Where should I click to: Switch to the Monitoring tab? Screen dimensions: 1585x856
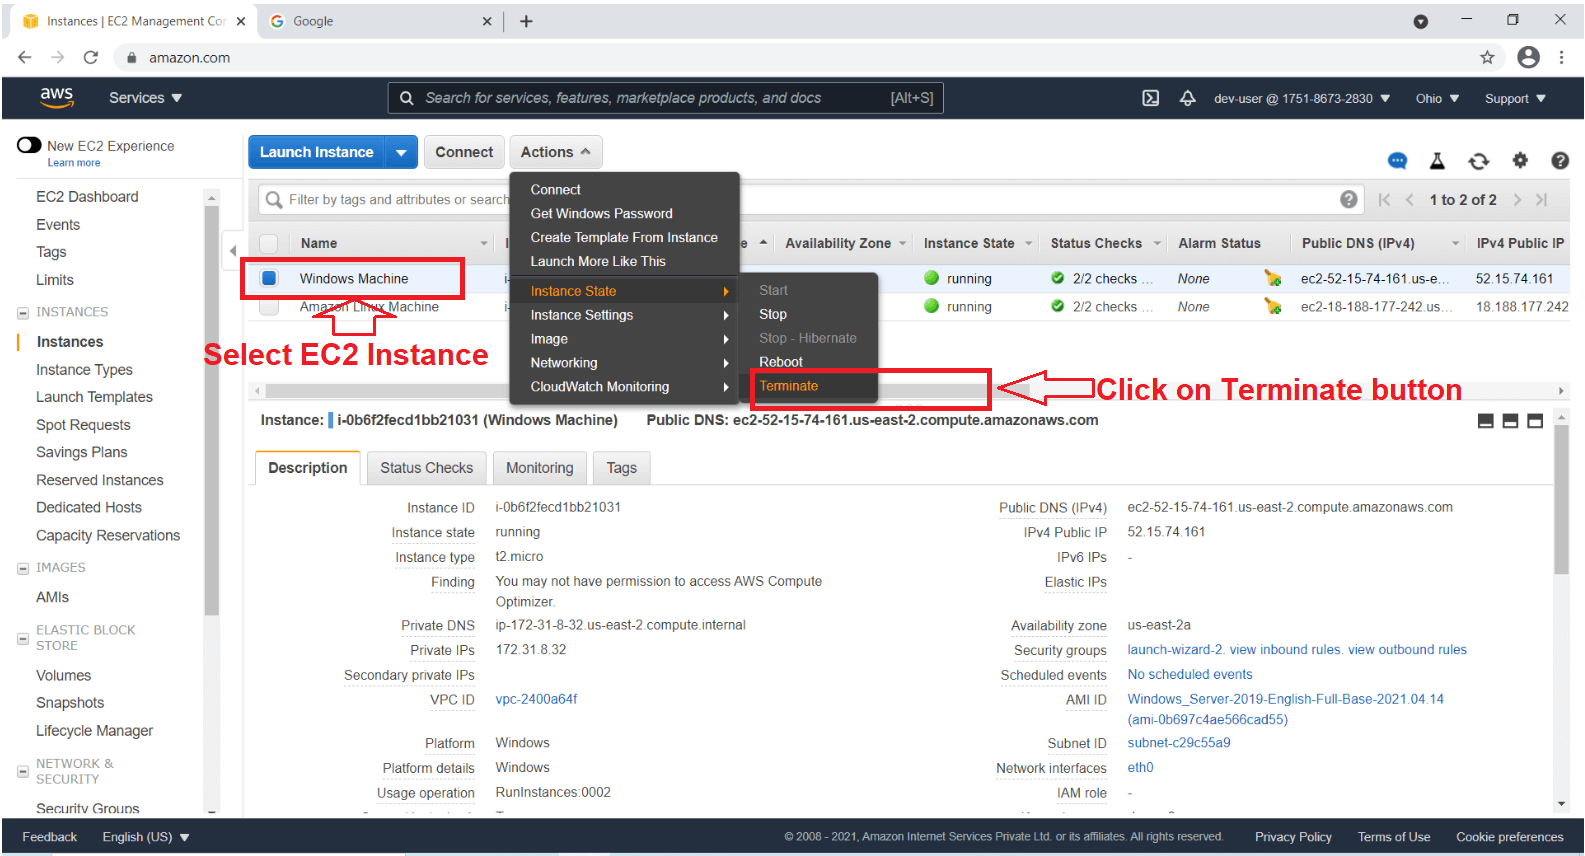pyautogui.click(x=539, y=468)
